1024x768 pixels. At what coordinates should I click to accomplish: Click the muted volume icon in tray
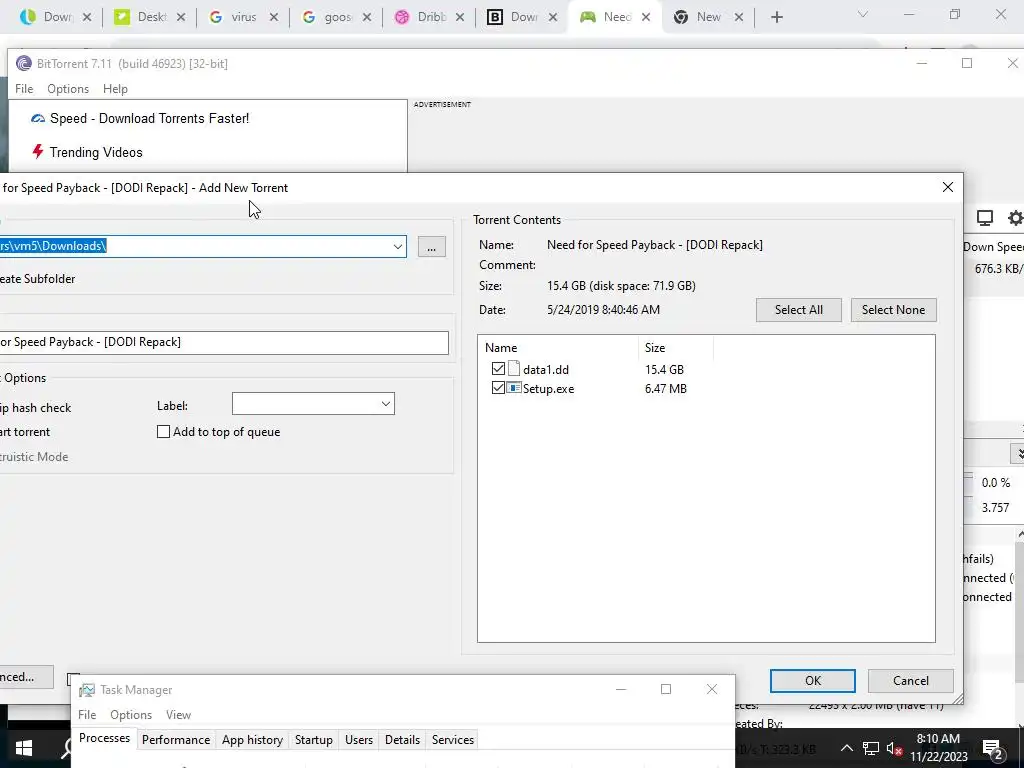point(895,748)
